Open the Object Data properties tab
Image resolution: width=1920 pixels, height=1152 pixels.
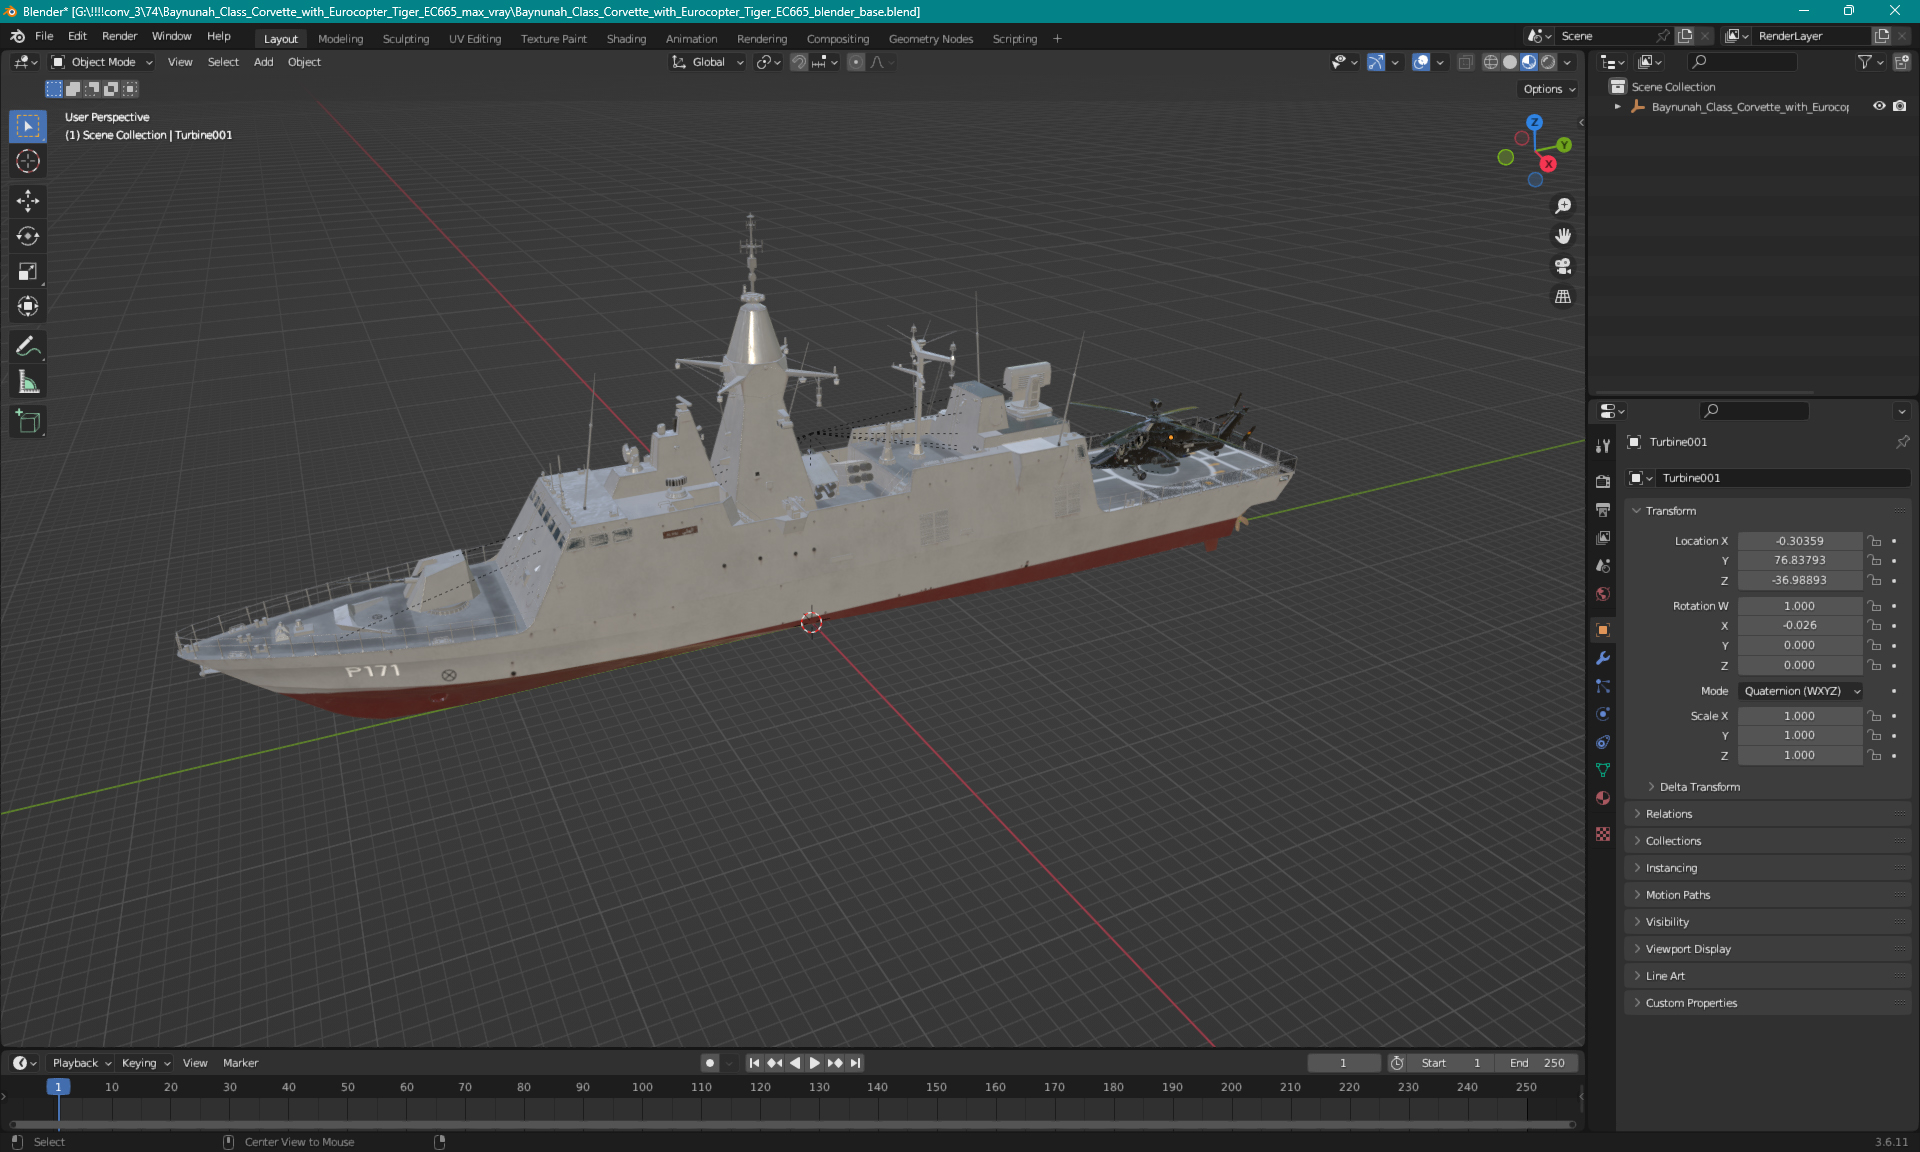click(1603, 770)
